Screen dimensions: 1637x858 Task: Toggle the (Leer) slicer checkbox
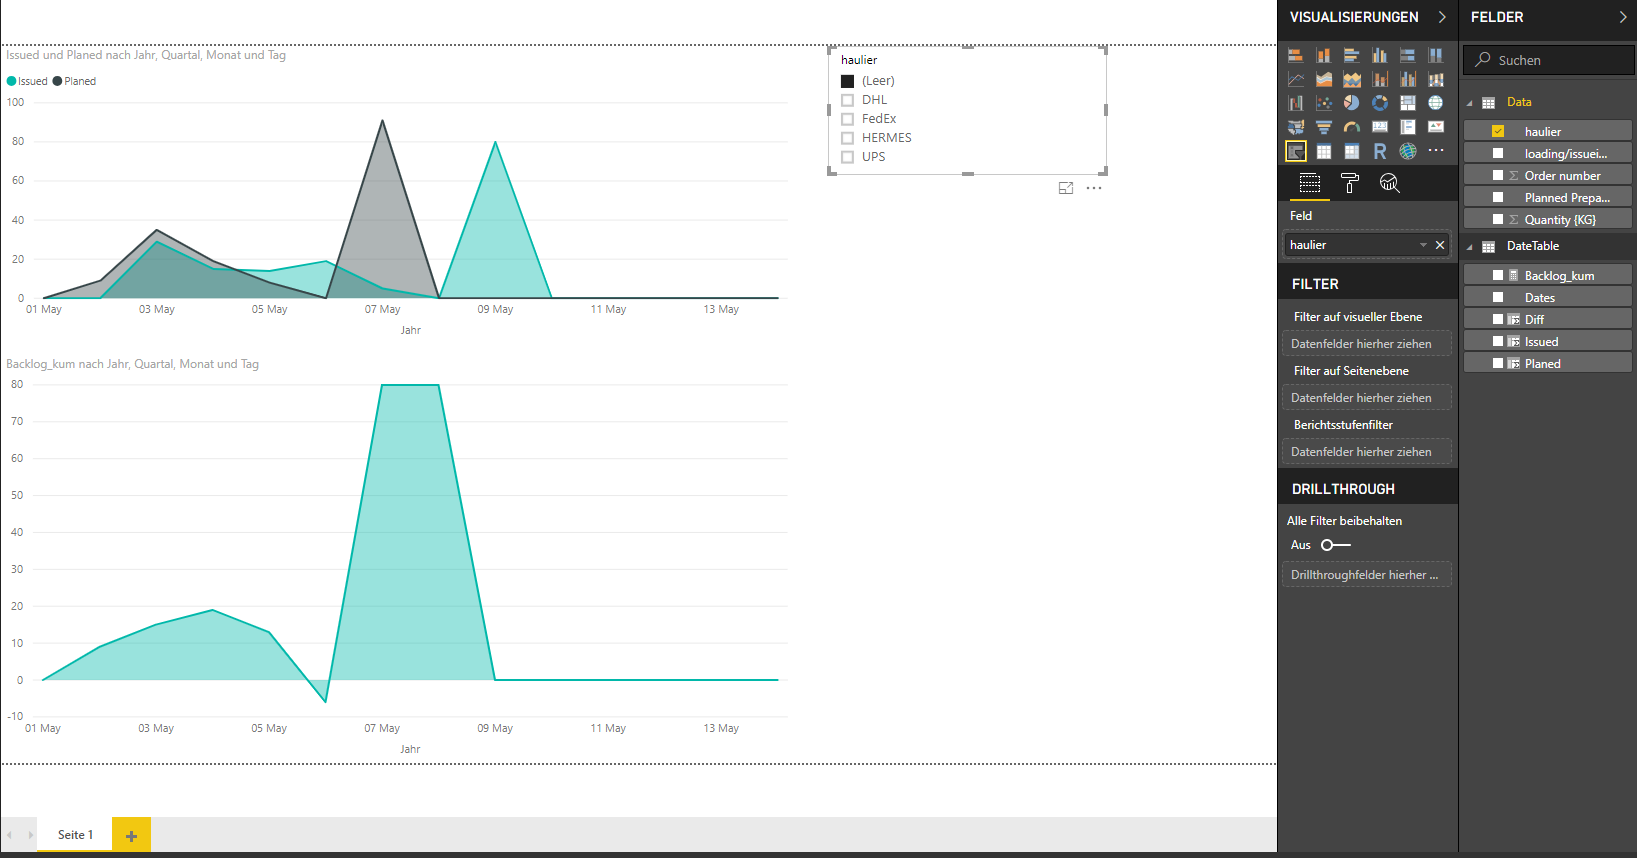pyautogui.click(x=848, y=81)
